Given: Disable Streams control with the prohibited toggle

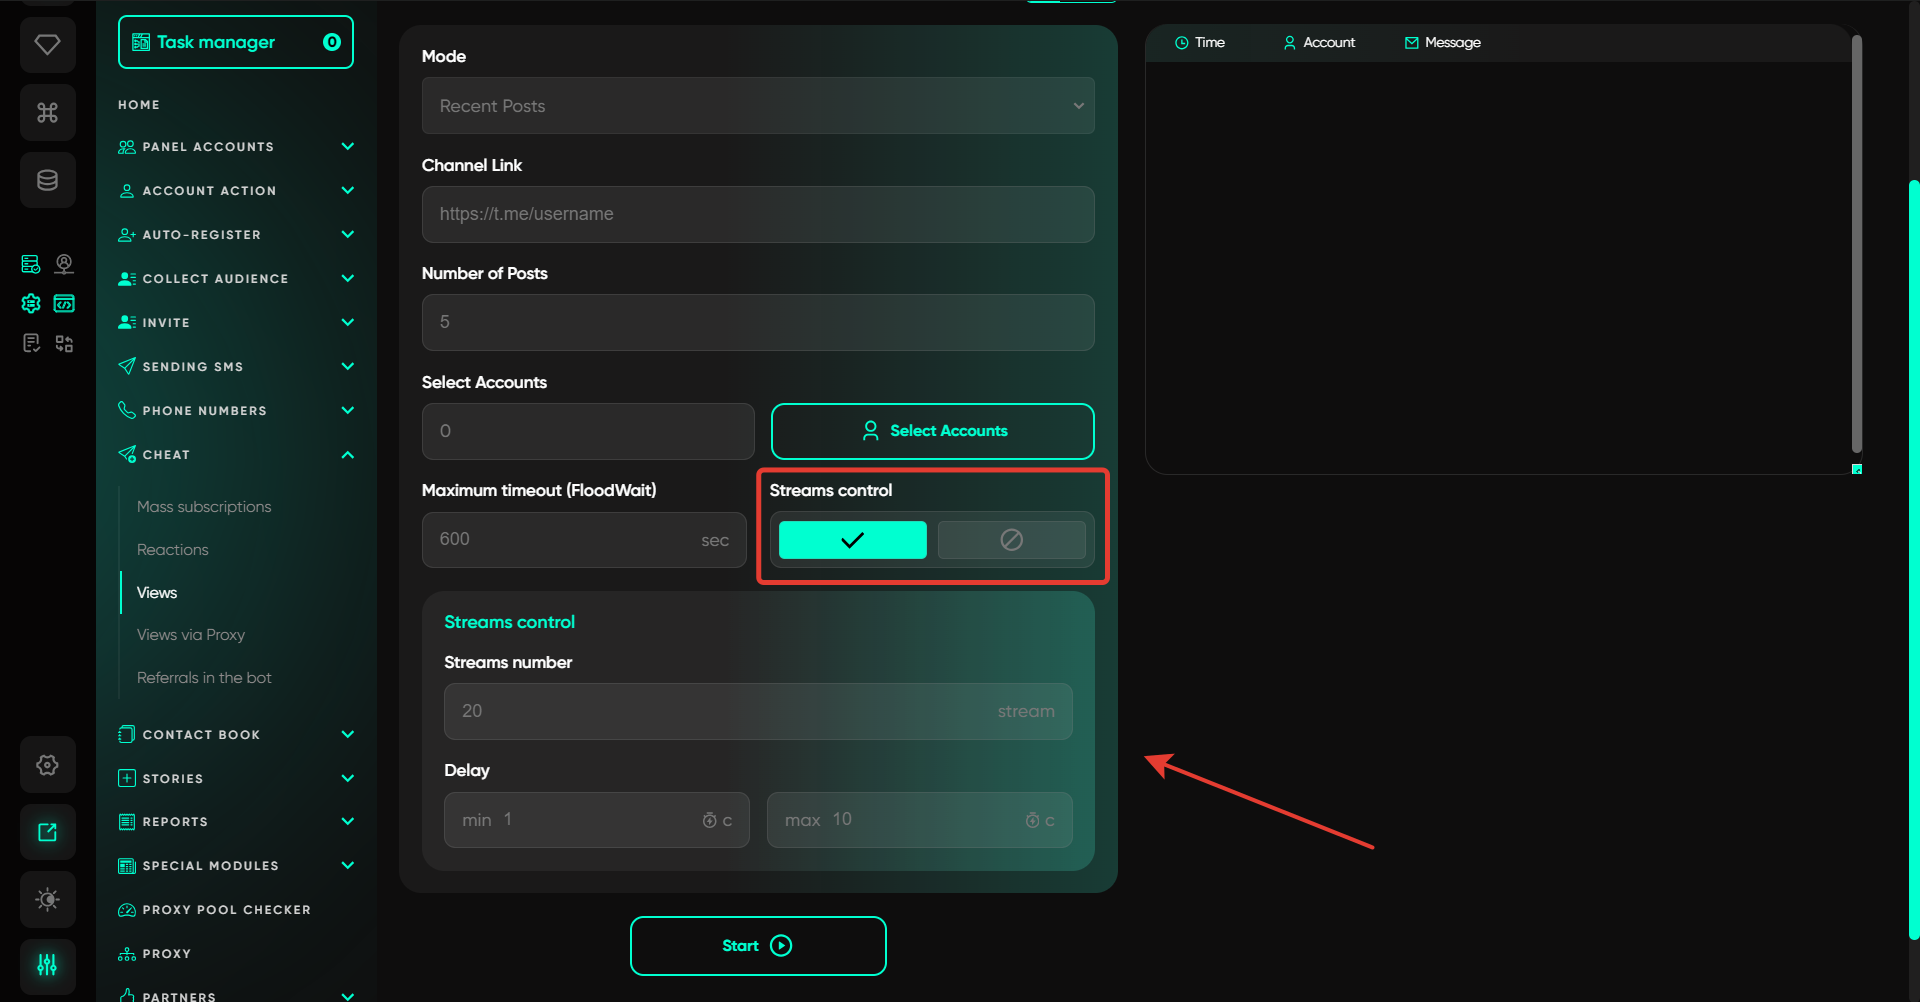Looking at the screenshot, I should pos(1011,540).
